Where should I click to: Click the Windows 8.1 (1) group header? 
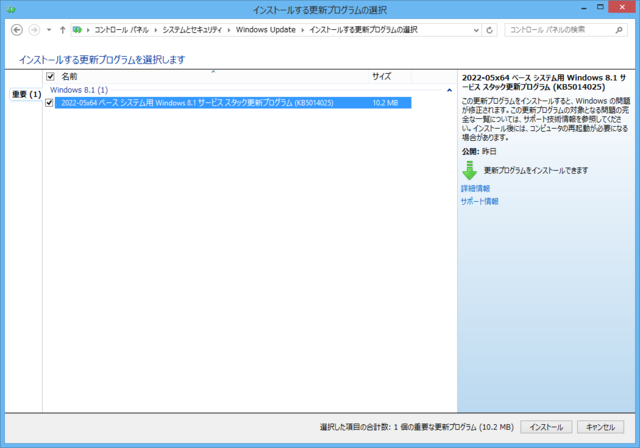(x=79, y=90)
